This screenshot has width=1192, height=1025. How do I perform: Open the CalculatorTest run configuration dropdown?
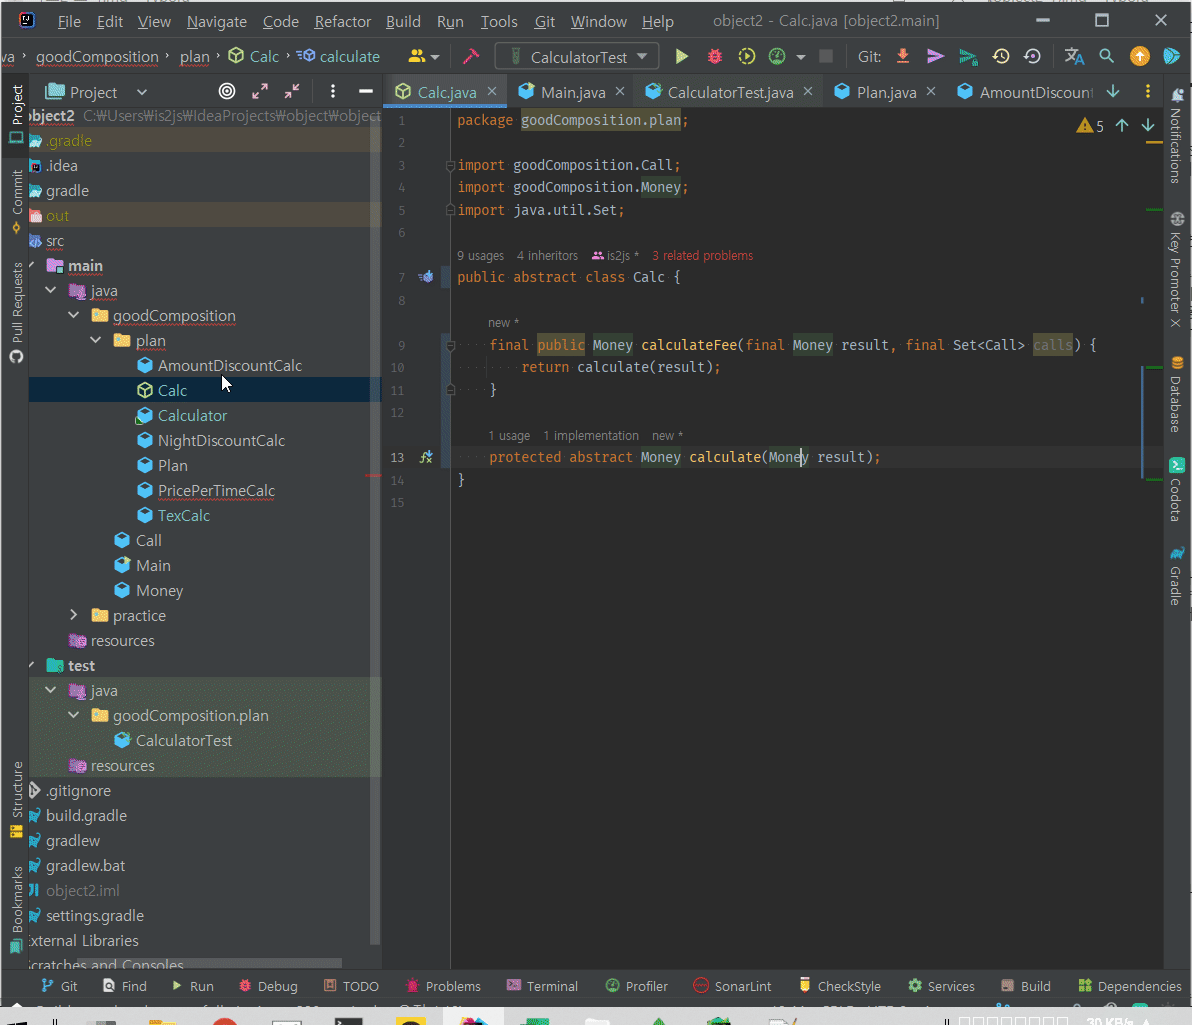coord(578,57)
